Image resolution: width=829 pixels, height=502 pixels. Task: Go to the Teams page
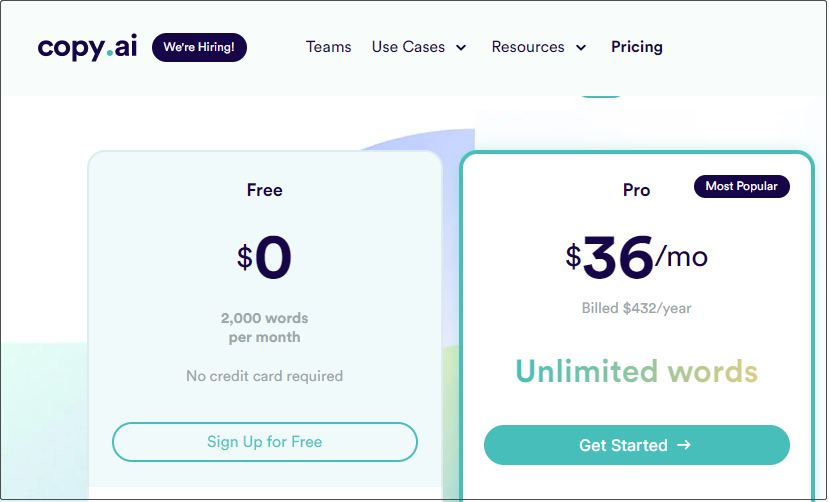pyautogui.click(x=328, y=47)
